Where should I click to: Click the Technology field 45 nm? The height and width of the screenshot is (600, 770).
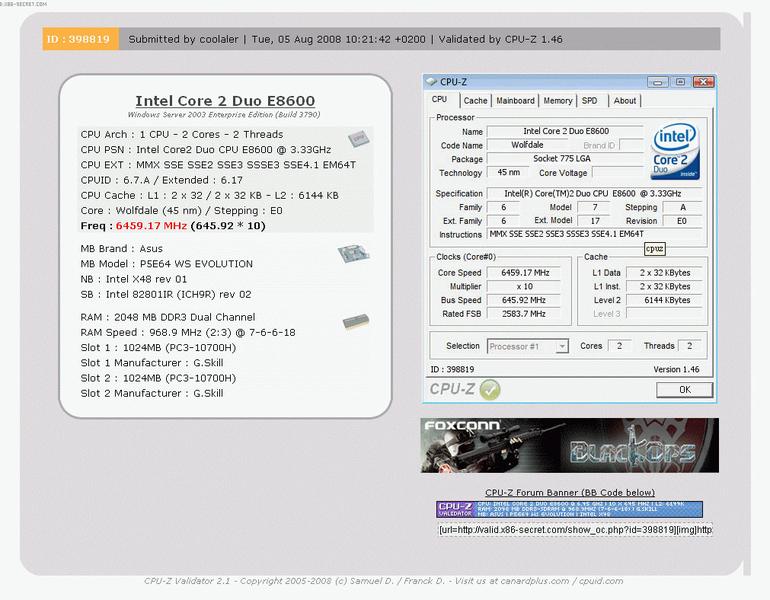[x=508, y=173]
